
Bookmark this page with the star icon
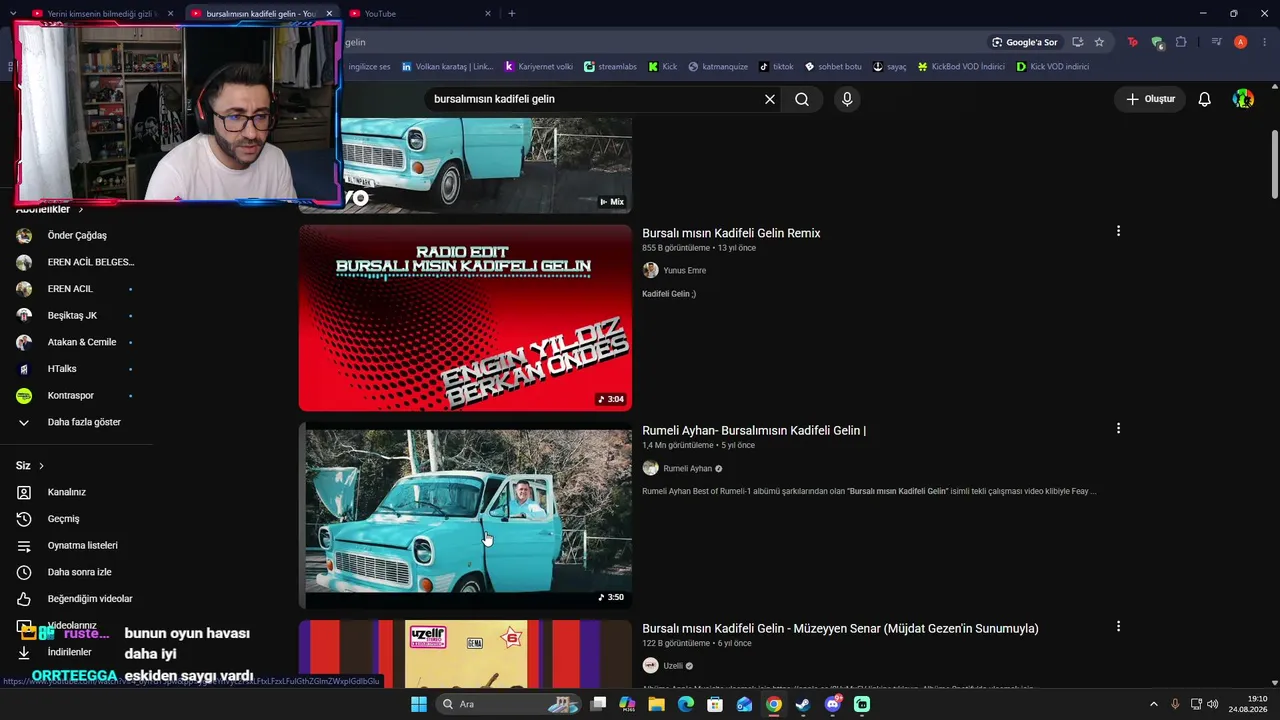click(1099, 42)
